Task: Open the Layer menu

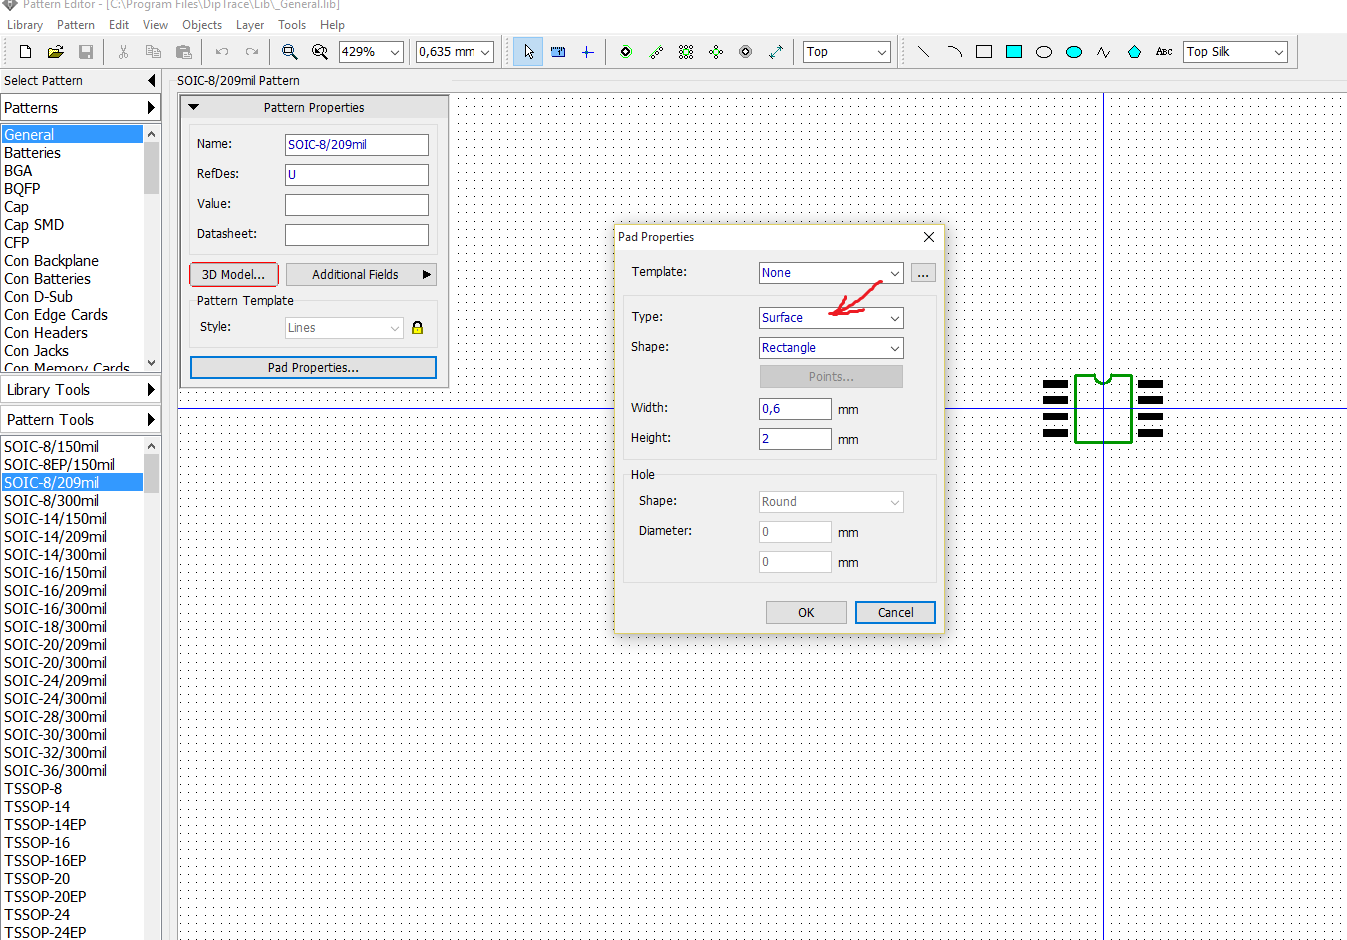Action: click(250, 25)
